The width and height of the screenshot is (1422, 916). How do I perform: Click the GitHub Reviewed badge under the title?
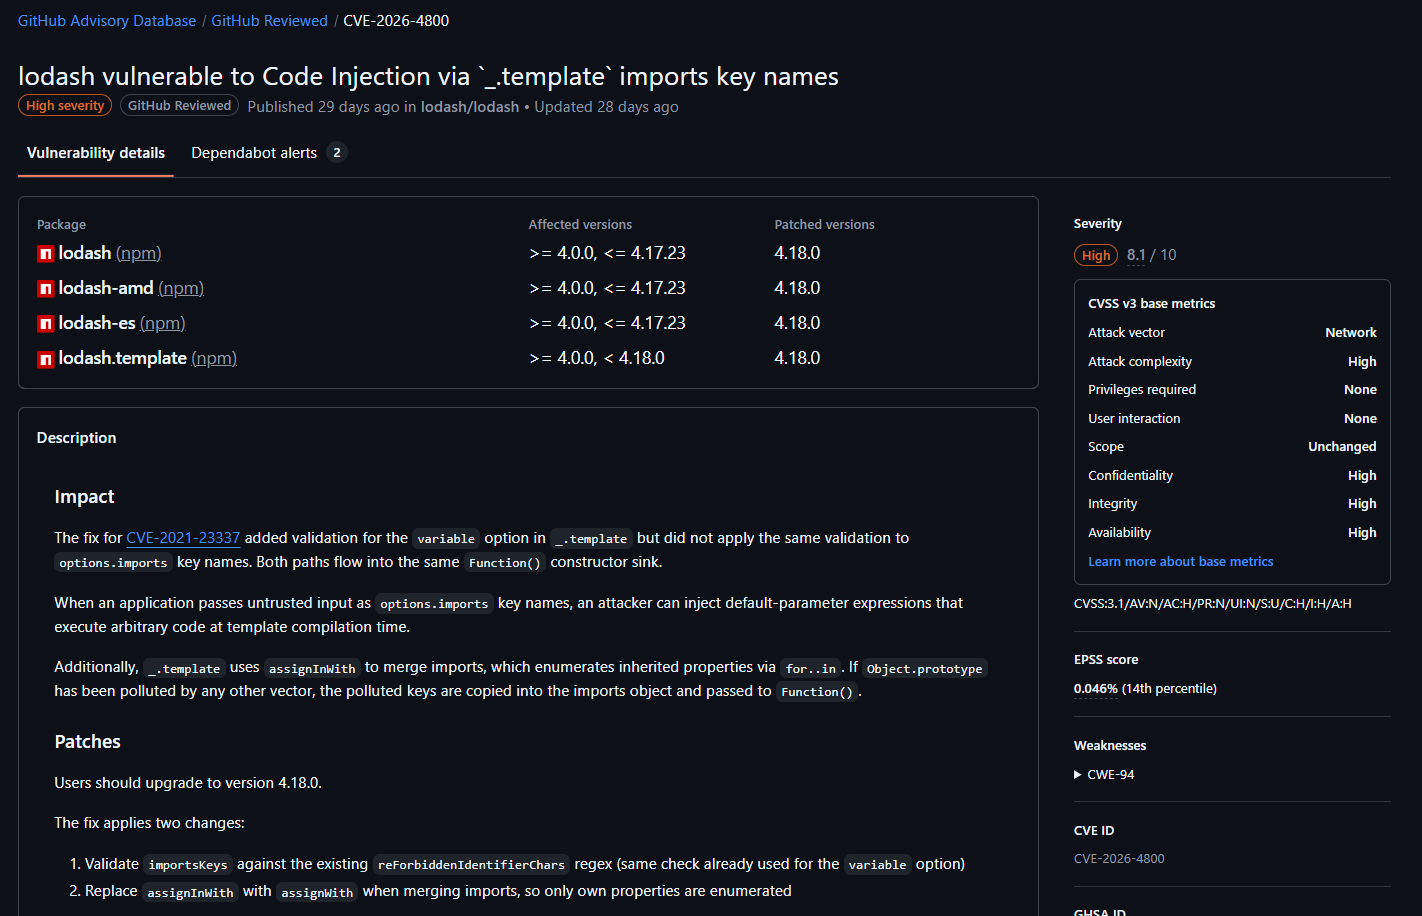click(x=179, y=106)
